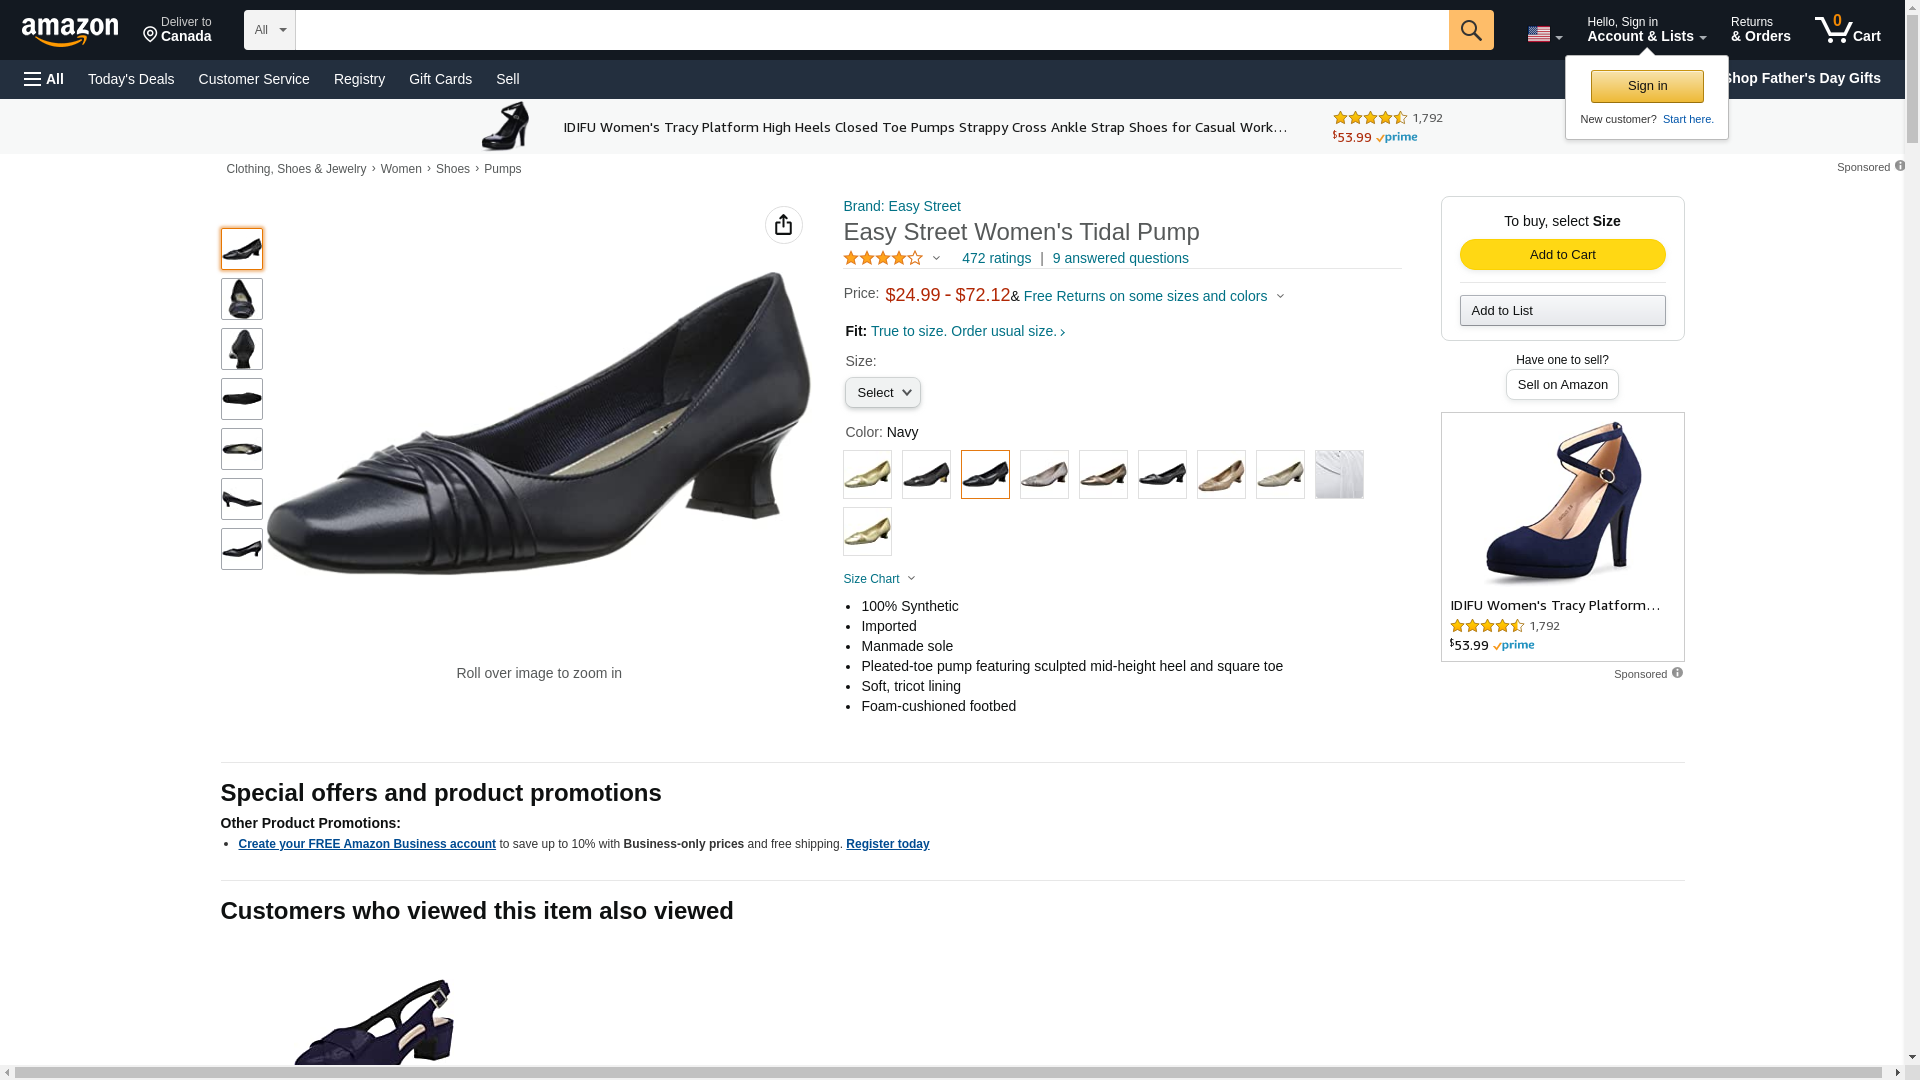This screenshot has width=1920, height=1080.
Task: Click the Add to Cart button
Action: pyautogui.click(x=1562, y=254)
